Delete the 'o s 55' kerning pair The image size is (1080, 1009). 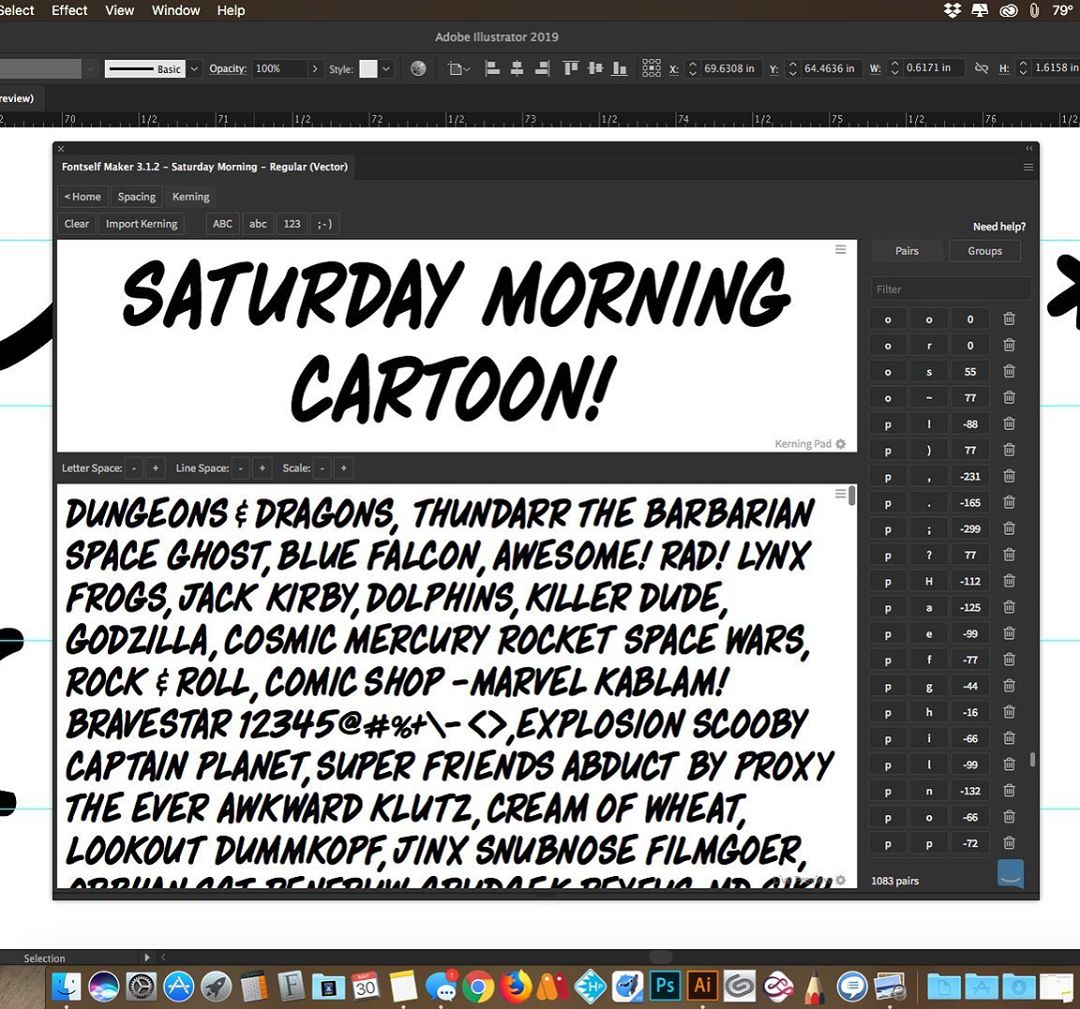coord(1009,371)
